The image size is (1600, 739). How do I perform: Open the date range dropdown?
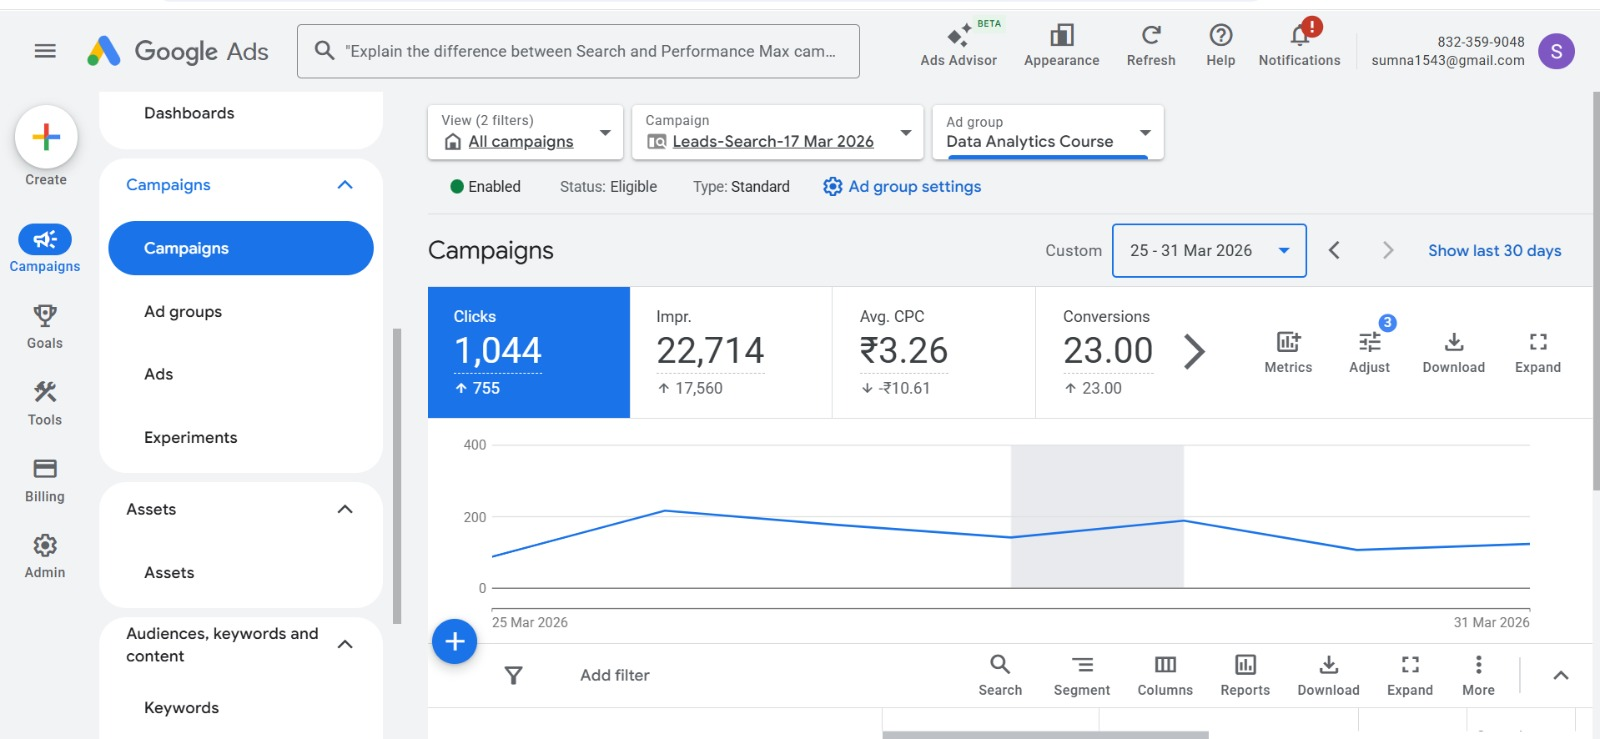1209,251
